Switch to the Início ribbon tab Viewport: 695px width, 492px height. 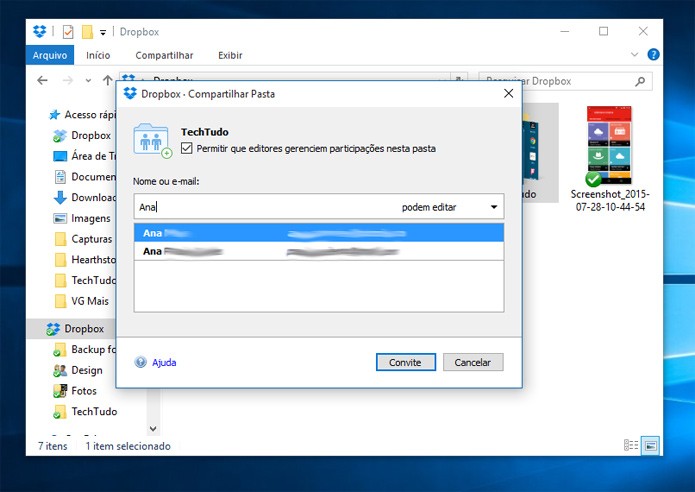98,55
